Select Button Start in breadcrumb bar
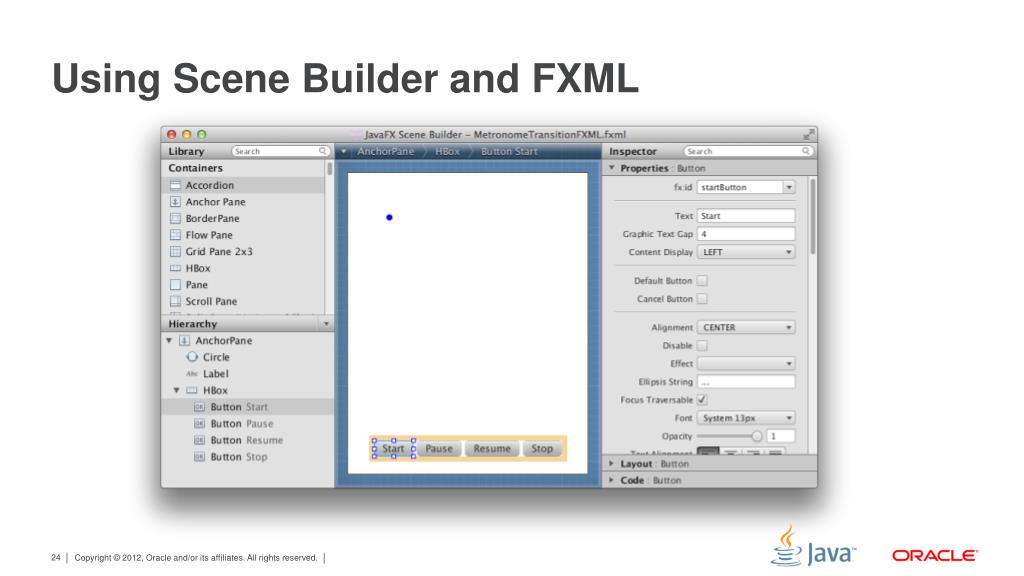The width and height of the screenshot is (1024, 576). [509, 152]
